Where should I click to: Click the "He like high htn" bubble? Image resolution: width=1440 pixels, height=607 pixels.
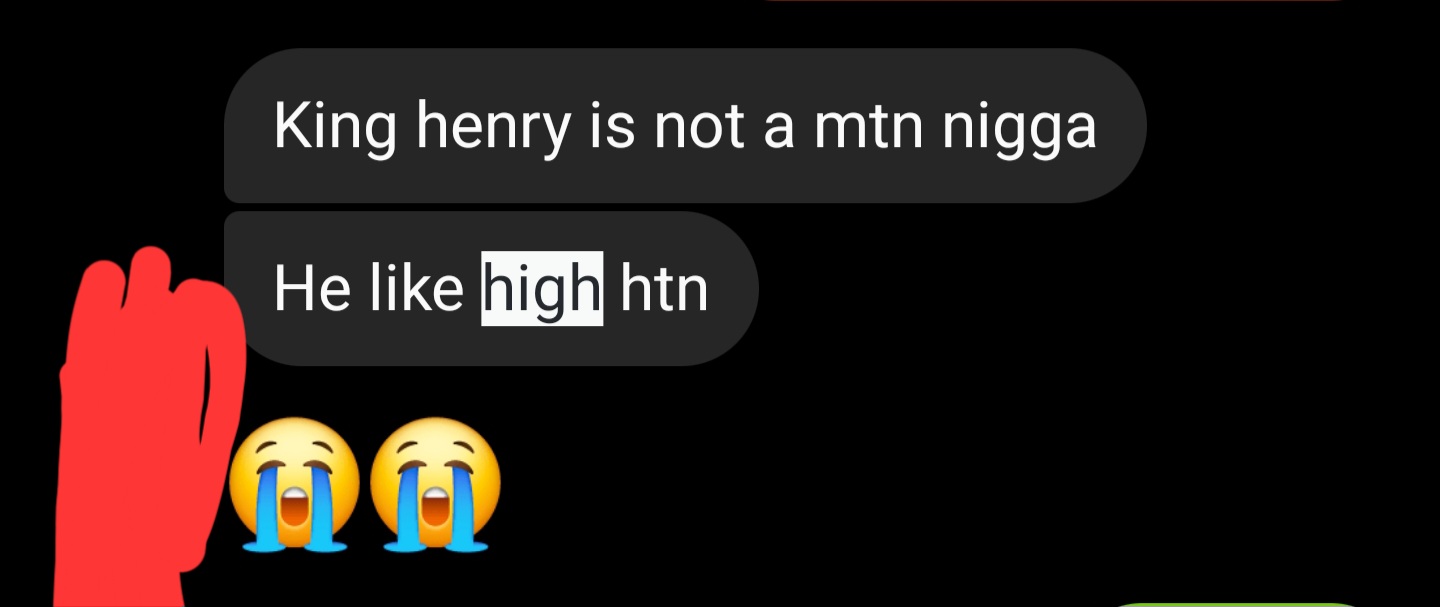click(x=491, y=288)
